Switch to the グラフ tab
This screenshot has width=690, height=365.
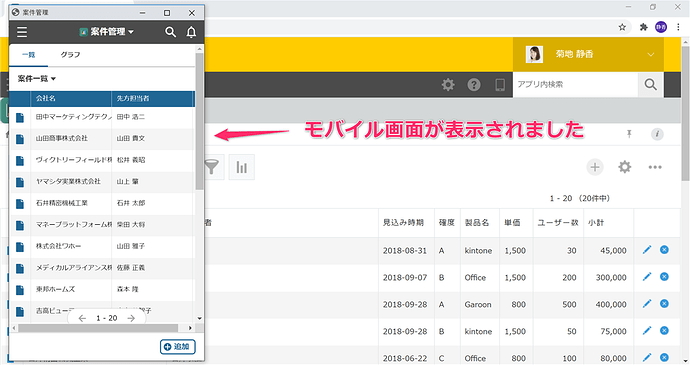click(70, 55)
